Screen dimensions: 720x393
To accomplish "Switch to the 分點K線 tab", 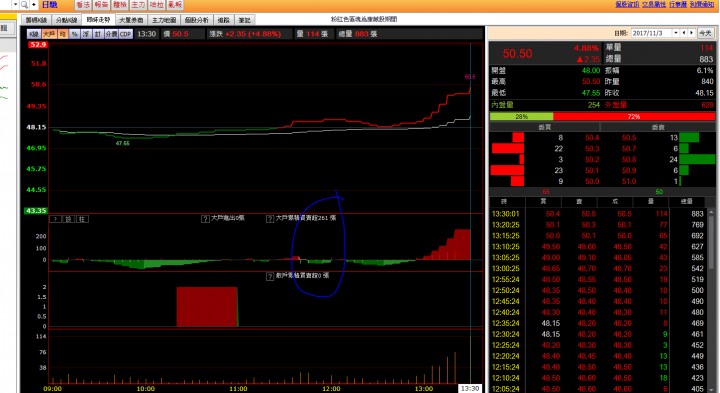I will pyautogui.click(x=67, y=20).
